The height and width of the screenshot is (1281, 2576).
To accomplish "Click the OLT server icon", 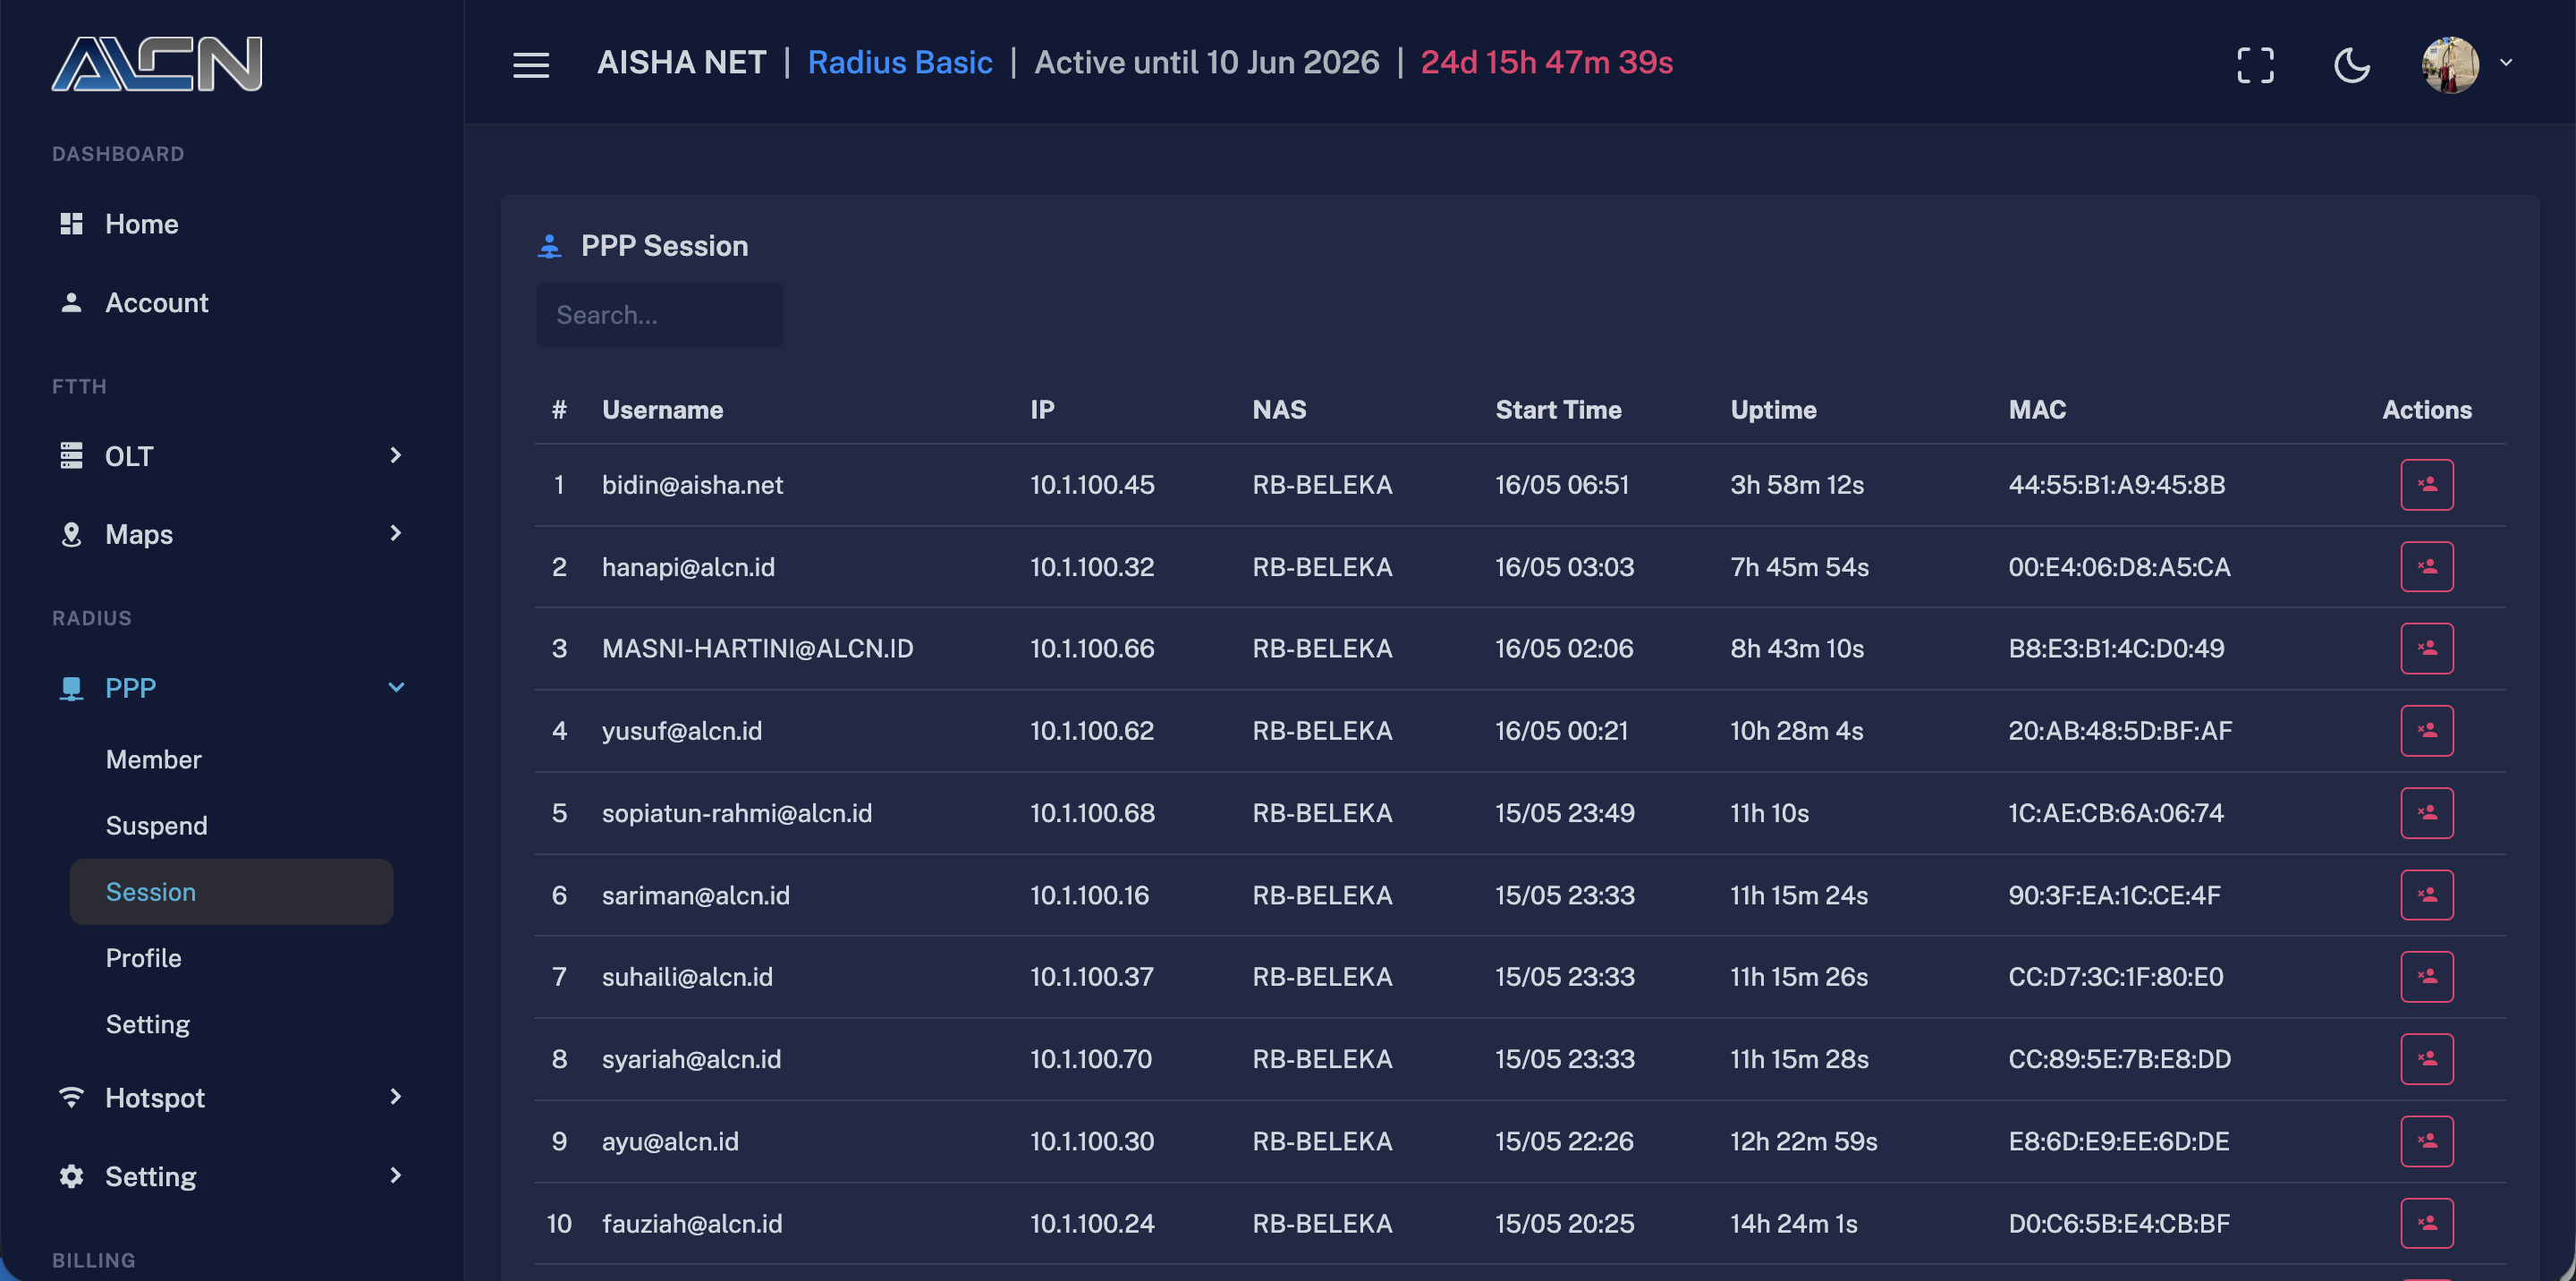I will [x=71, y=455].
